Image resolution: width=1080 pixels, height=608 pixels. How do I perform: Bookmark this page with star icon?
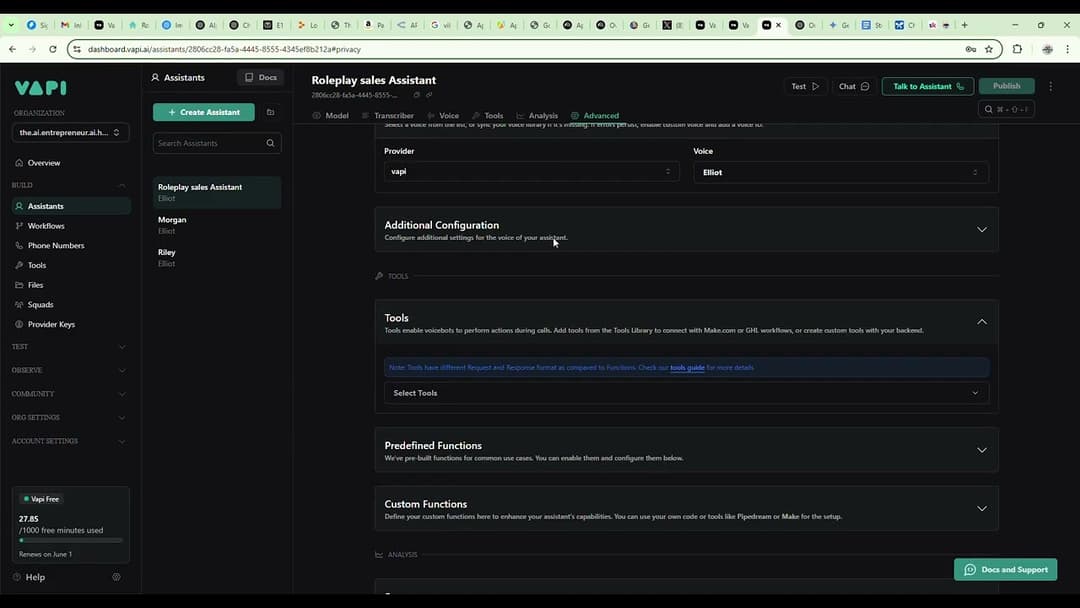pyautogui.click(x=989, y=50)
